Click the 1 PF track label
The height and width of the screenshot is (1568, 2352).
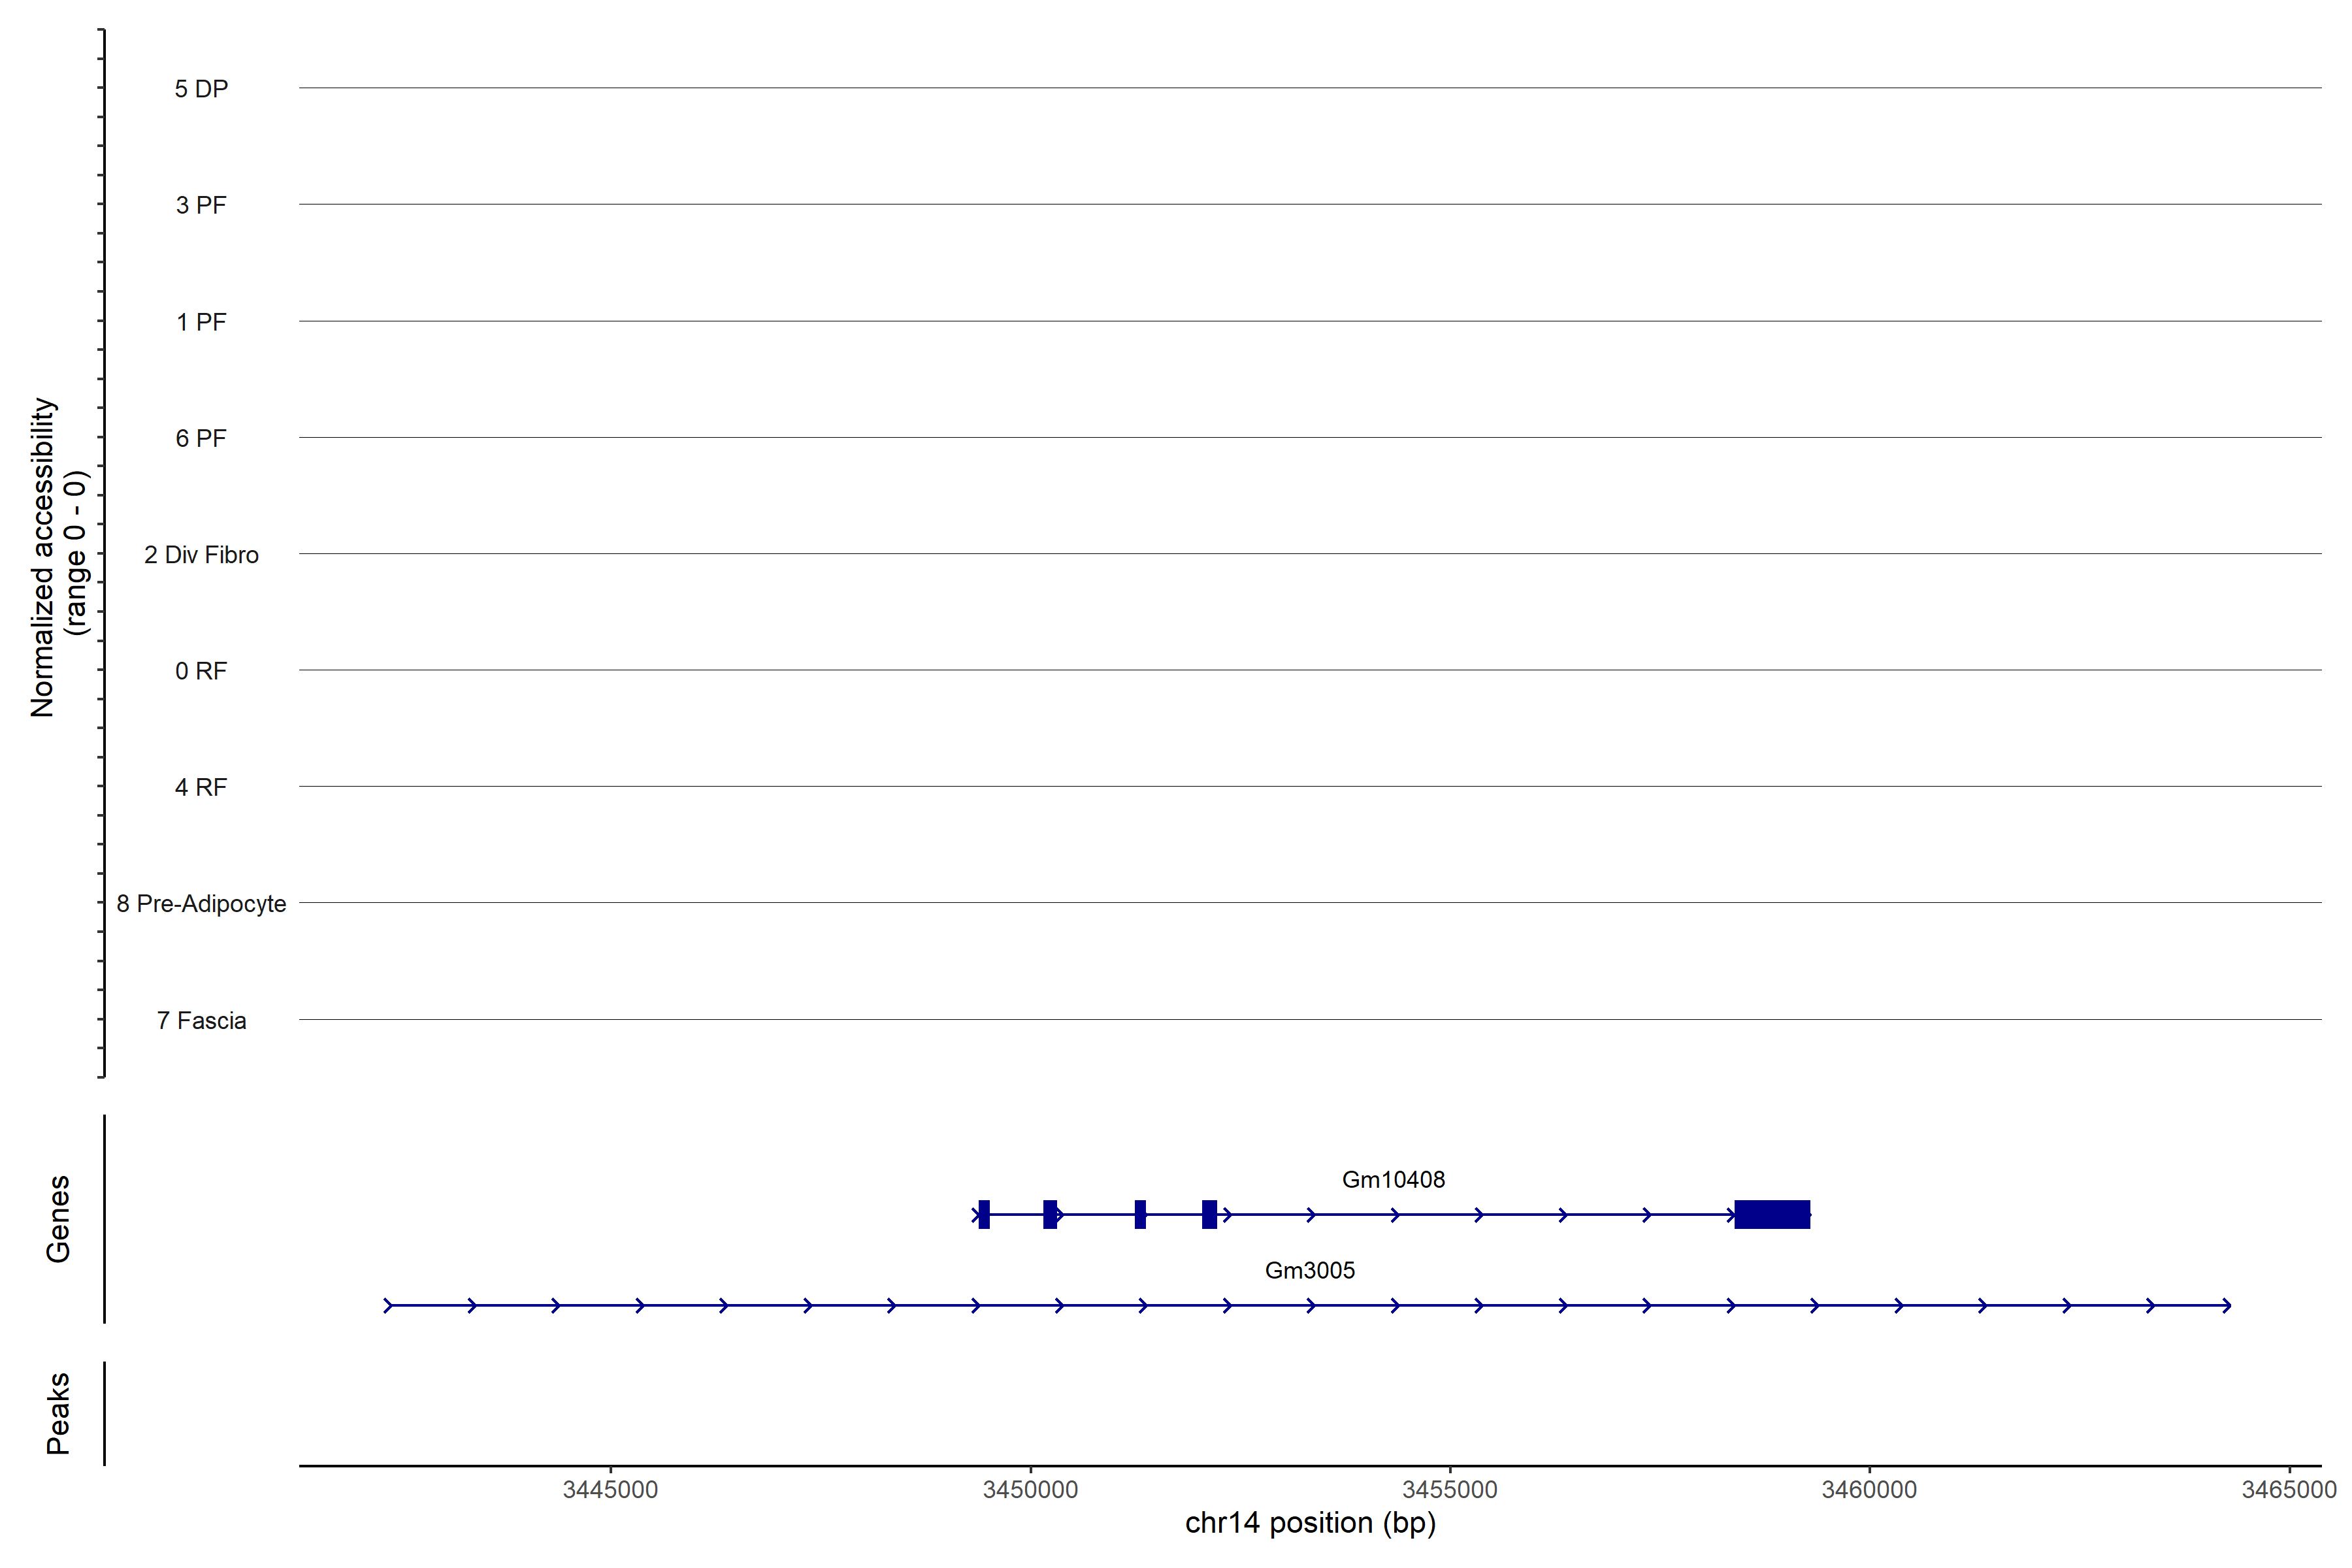(x=201, y=322)
